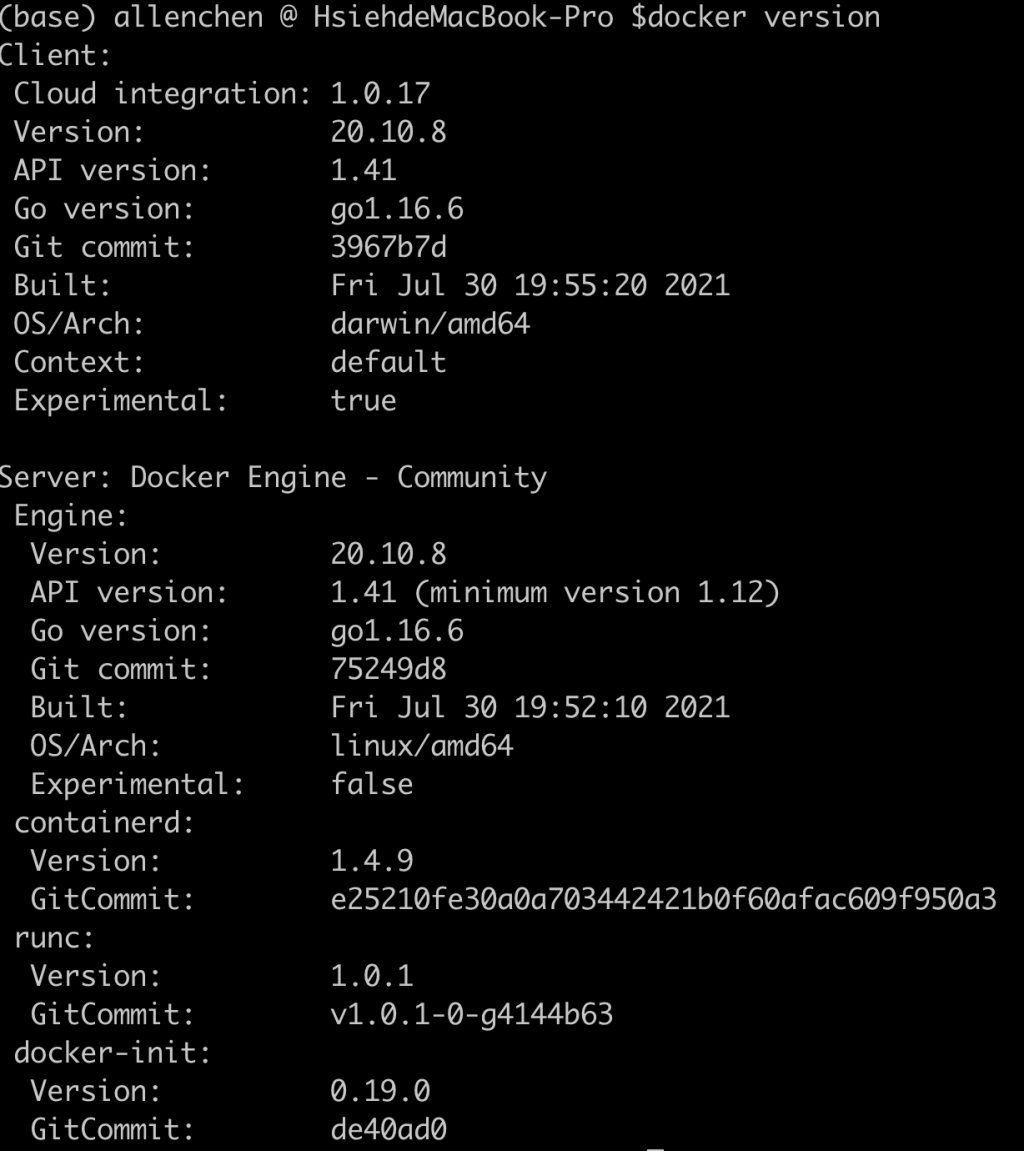Click the linux/amd64 OS/Arch value
1024x1151 pixels.
422,746
